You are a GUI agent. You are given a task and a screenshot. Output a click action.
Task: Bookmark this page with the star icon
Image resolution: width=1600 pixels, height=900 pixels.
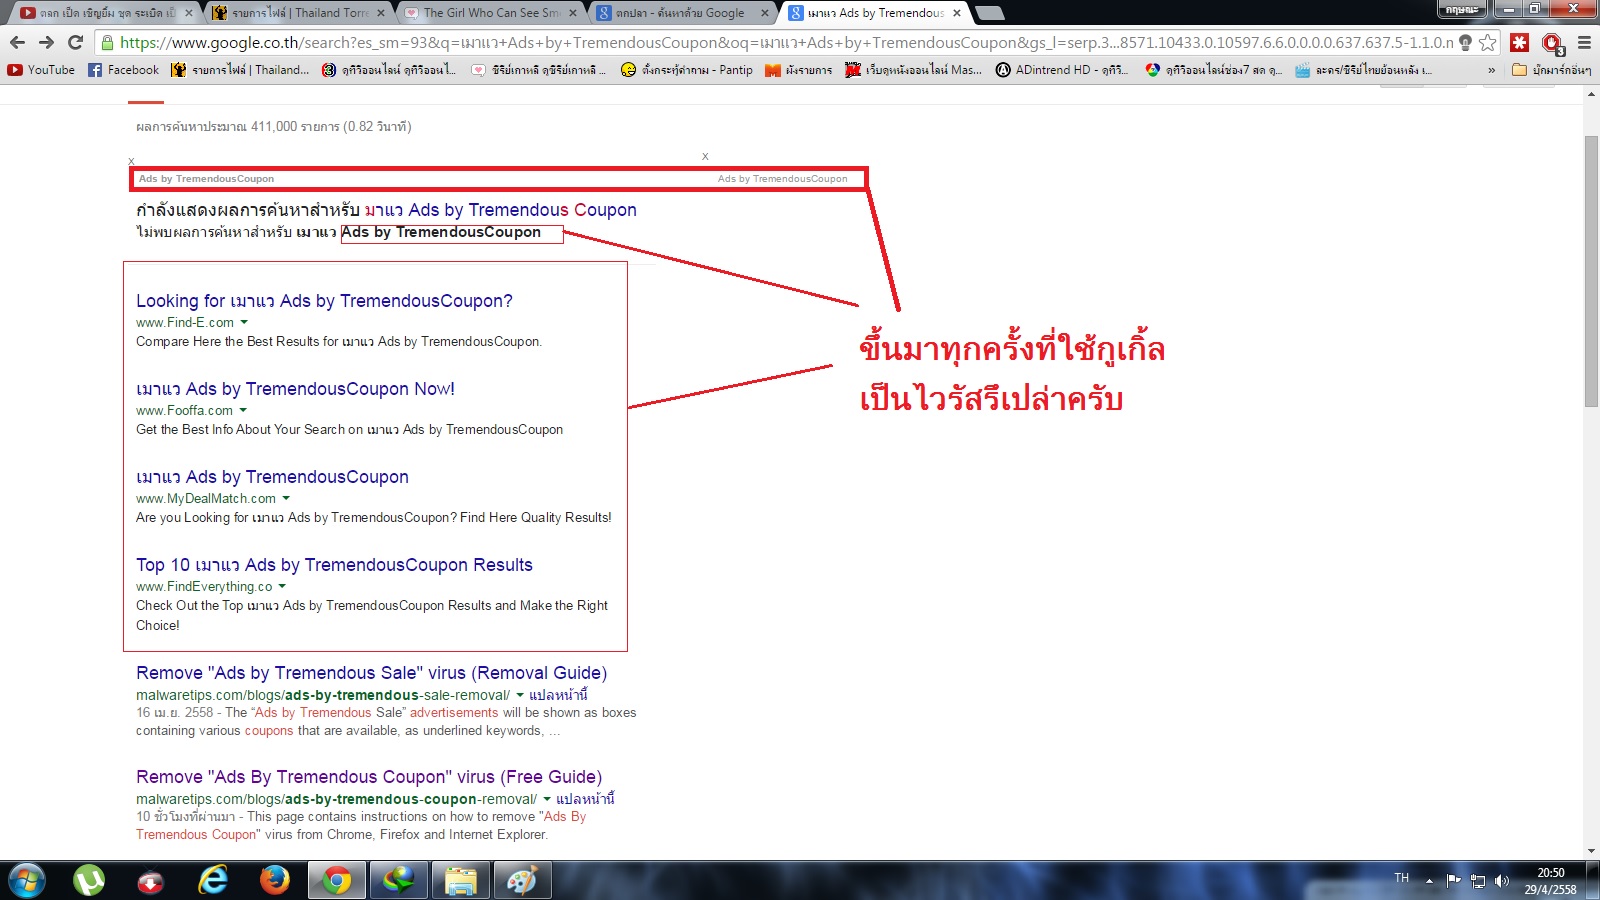click(1487, 42)
